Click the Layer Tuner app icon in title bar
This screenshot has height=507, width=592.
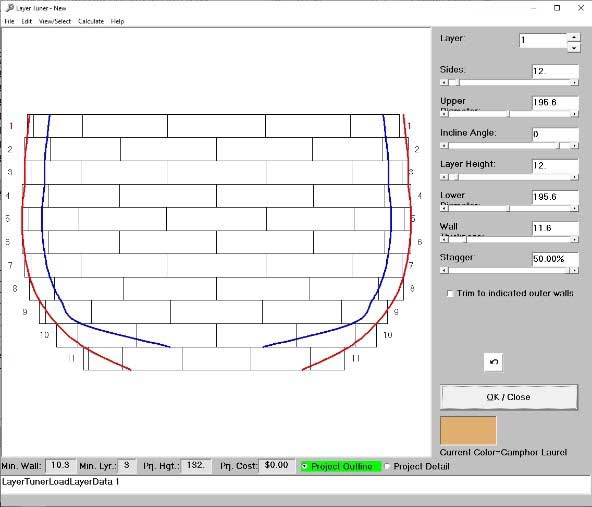(9, 8)
